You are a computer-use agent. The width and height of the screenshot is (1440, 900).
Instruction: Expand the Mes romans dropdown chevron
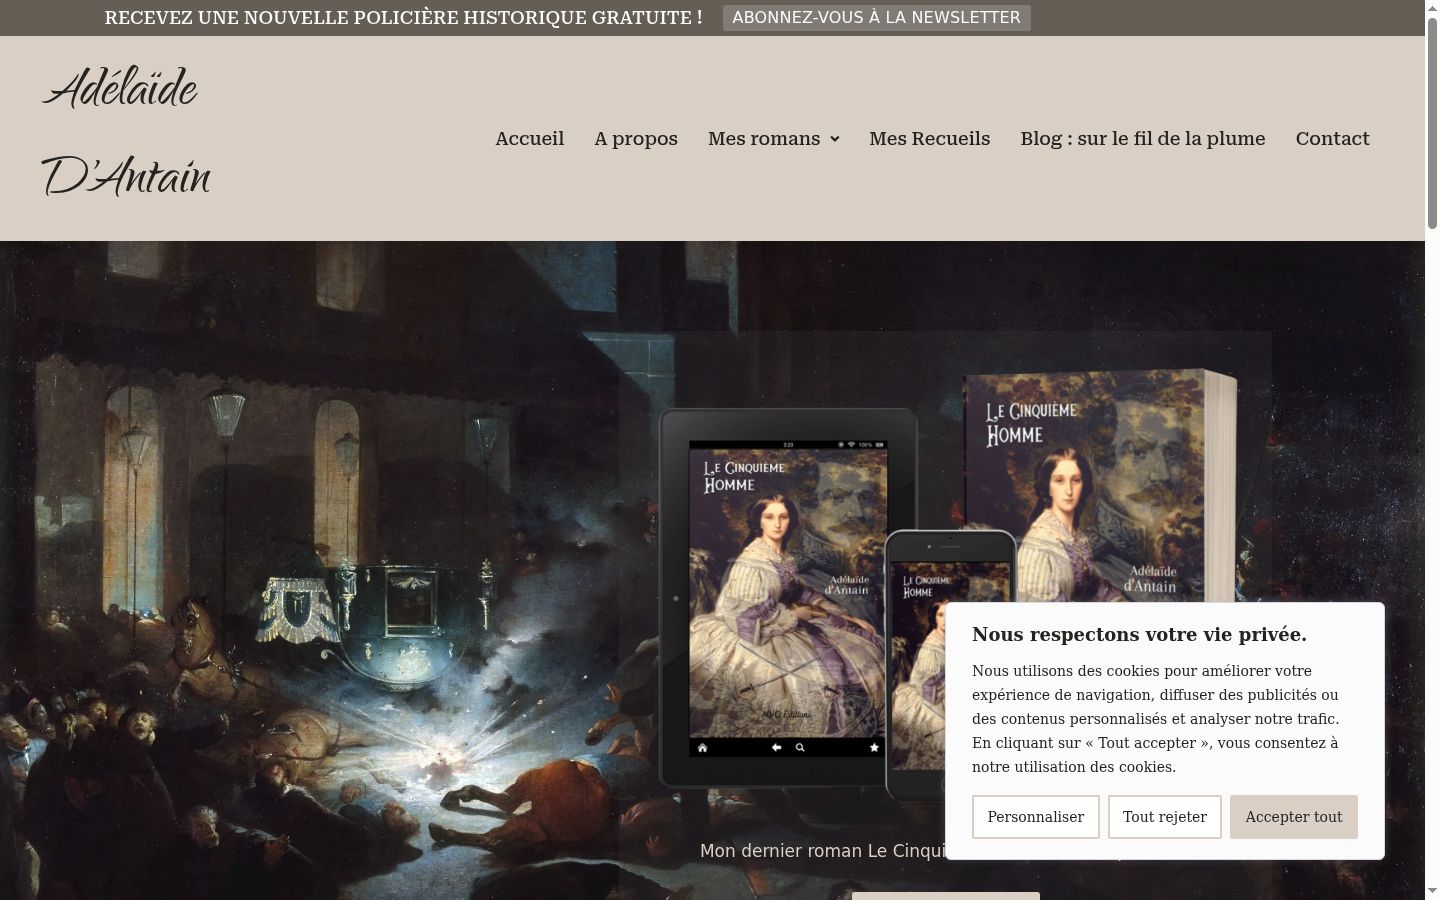(x=834, y=139)
